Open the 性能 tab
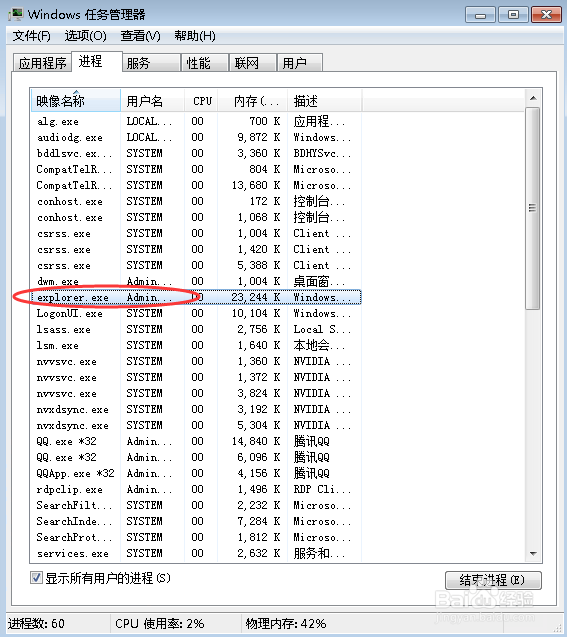This screenshot has width=567, height=637. click(x=205, y=63)
